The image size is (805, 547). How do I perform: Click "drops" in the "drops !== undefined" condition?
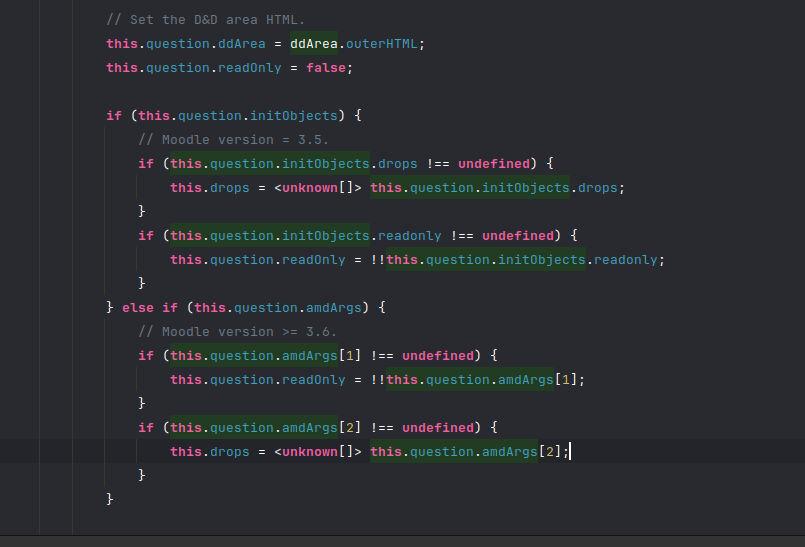[x=397, y=164]
